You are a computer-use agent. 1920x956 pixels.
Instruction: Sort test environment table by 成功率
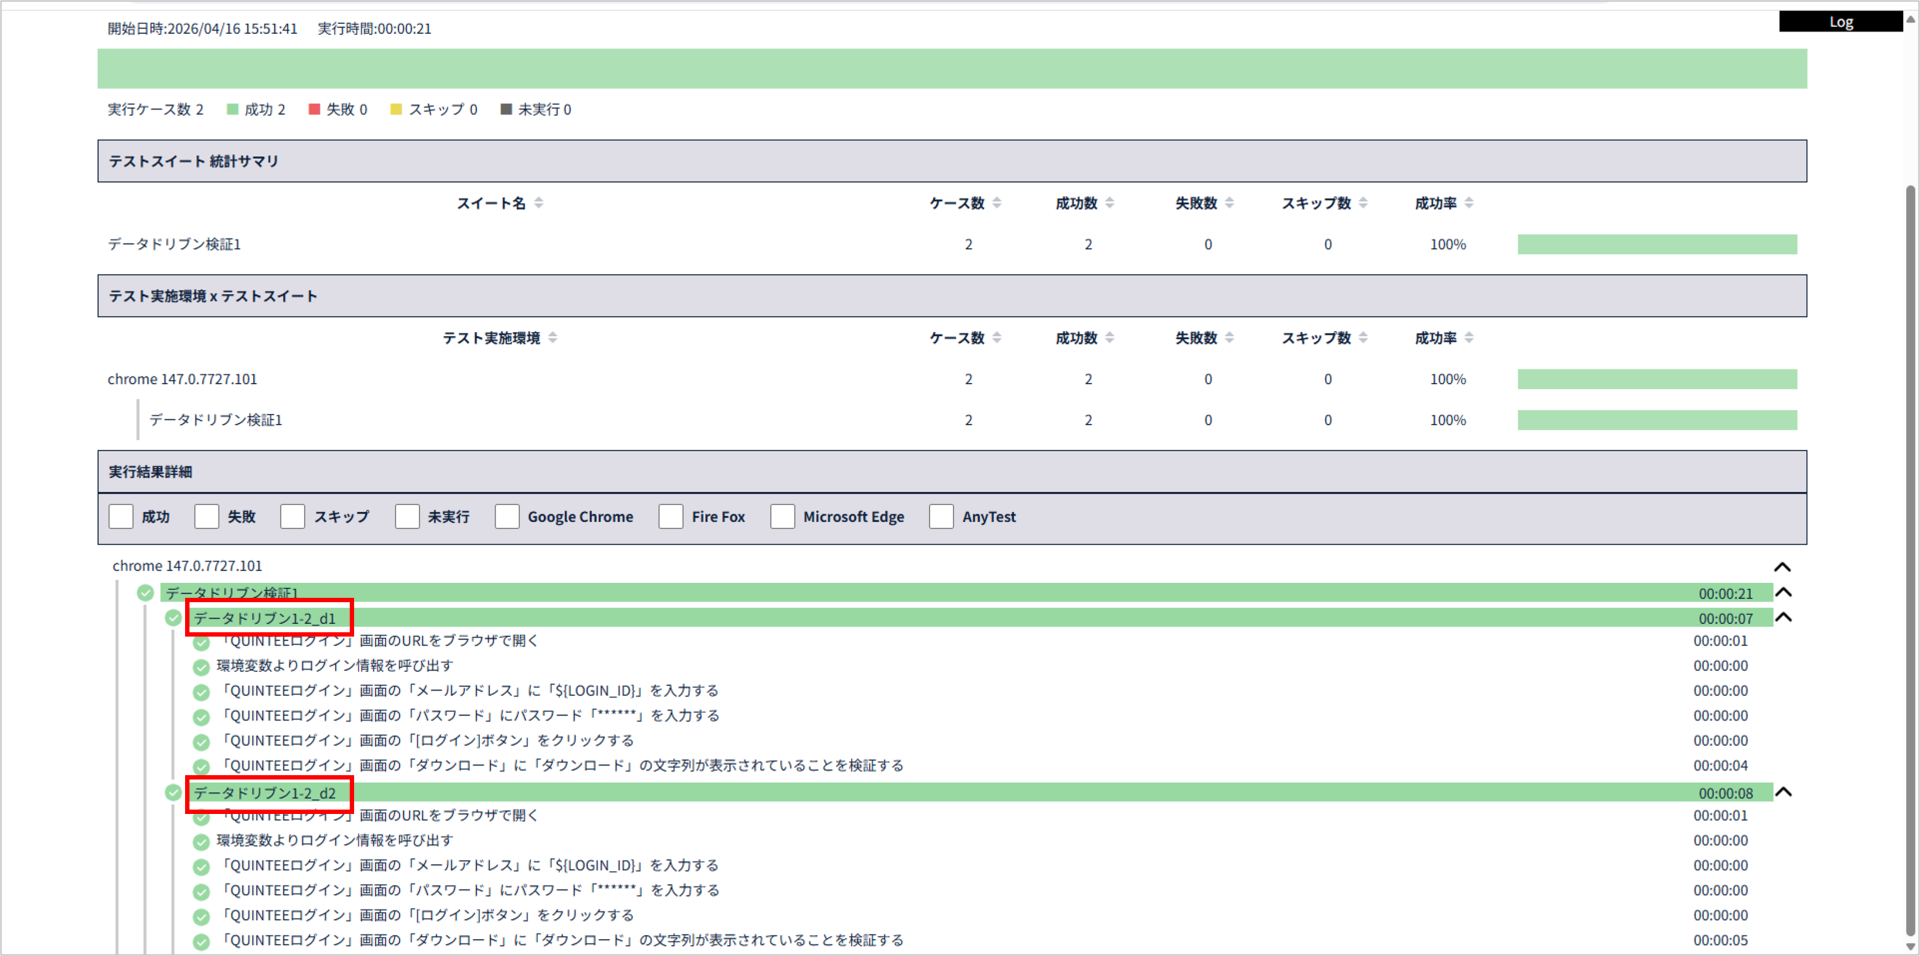coord(1468,338)
